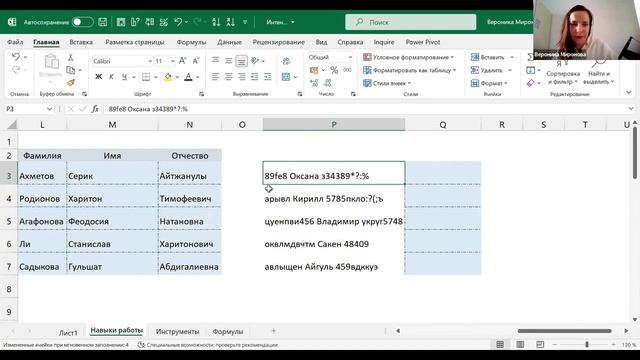Click Формат cells button
The height and width of the screenshot is (360, 640).
pyautogui.click(x=489, y=83)
